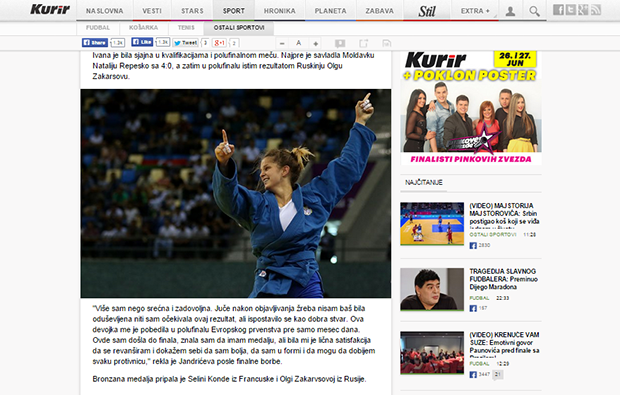Visit Kurir's Twitter page icon

(571, 10)
